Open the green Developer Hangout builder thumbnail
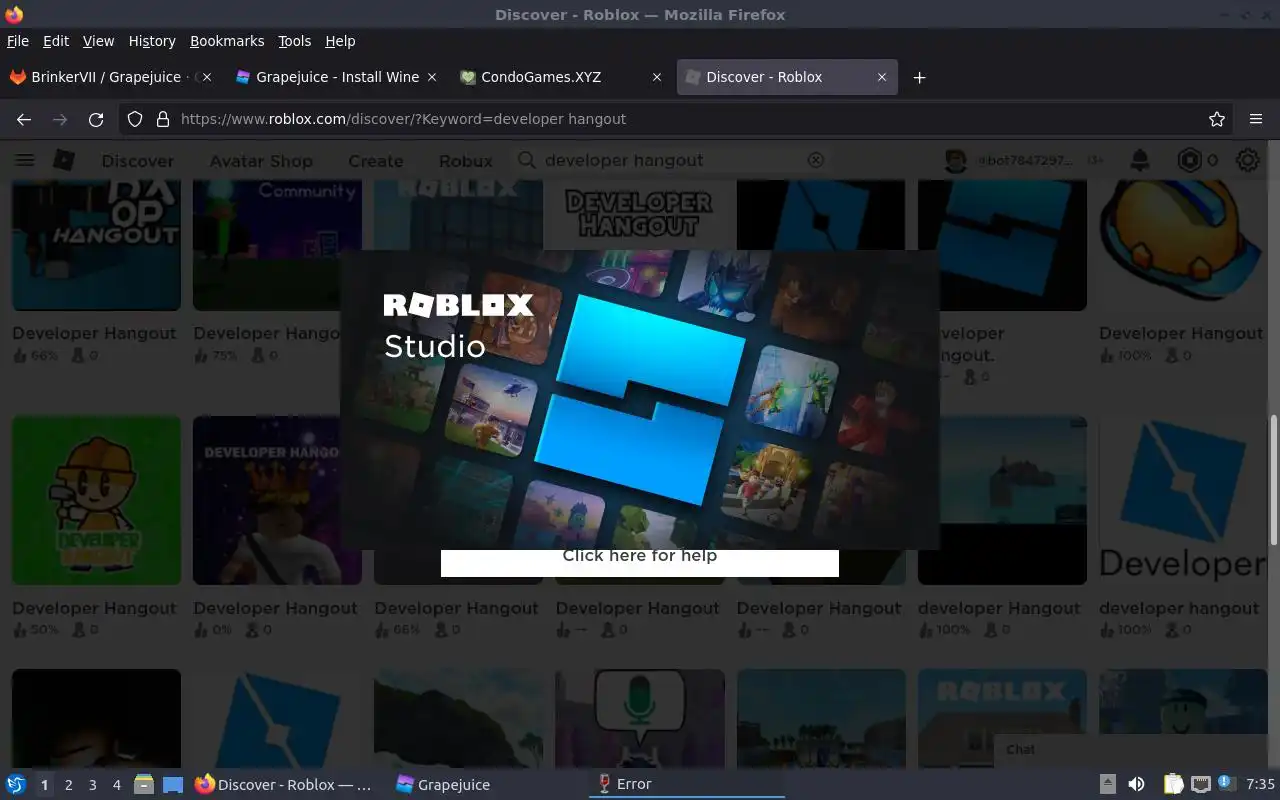The width and height of the screenshot is (1280, 800). 97,500
